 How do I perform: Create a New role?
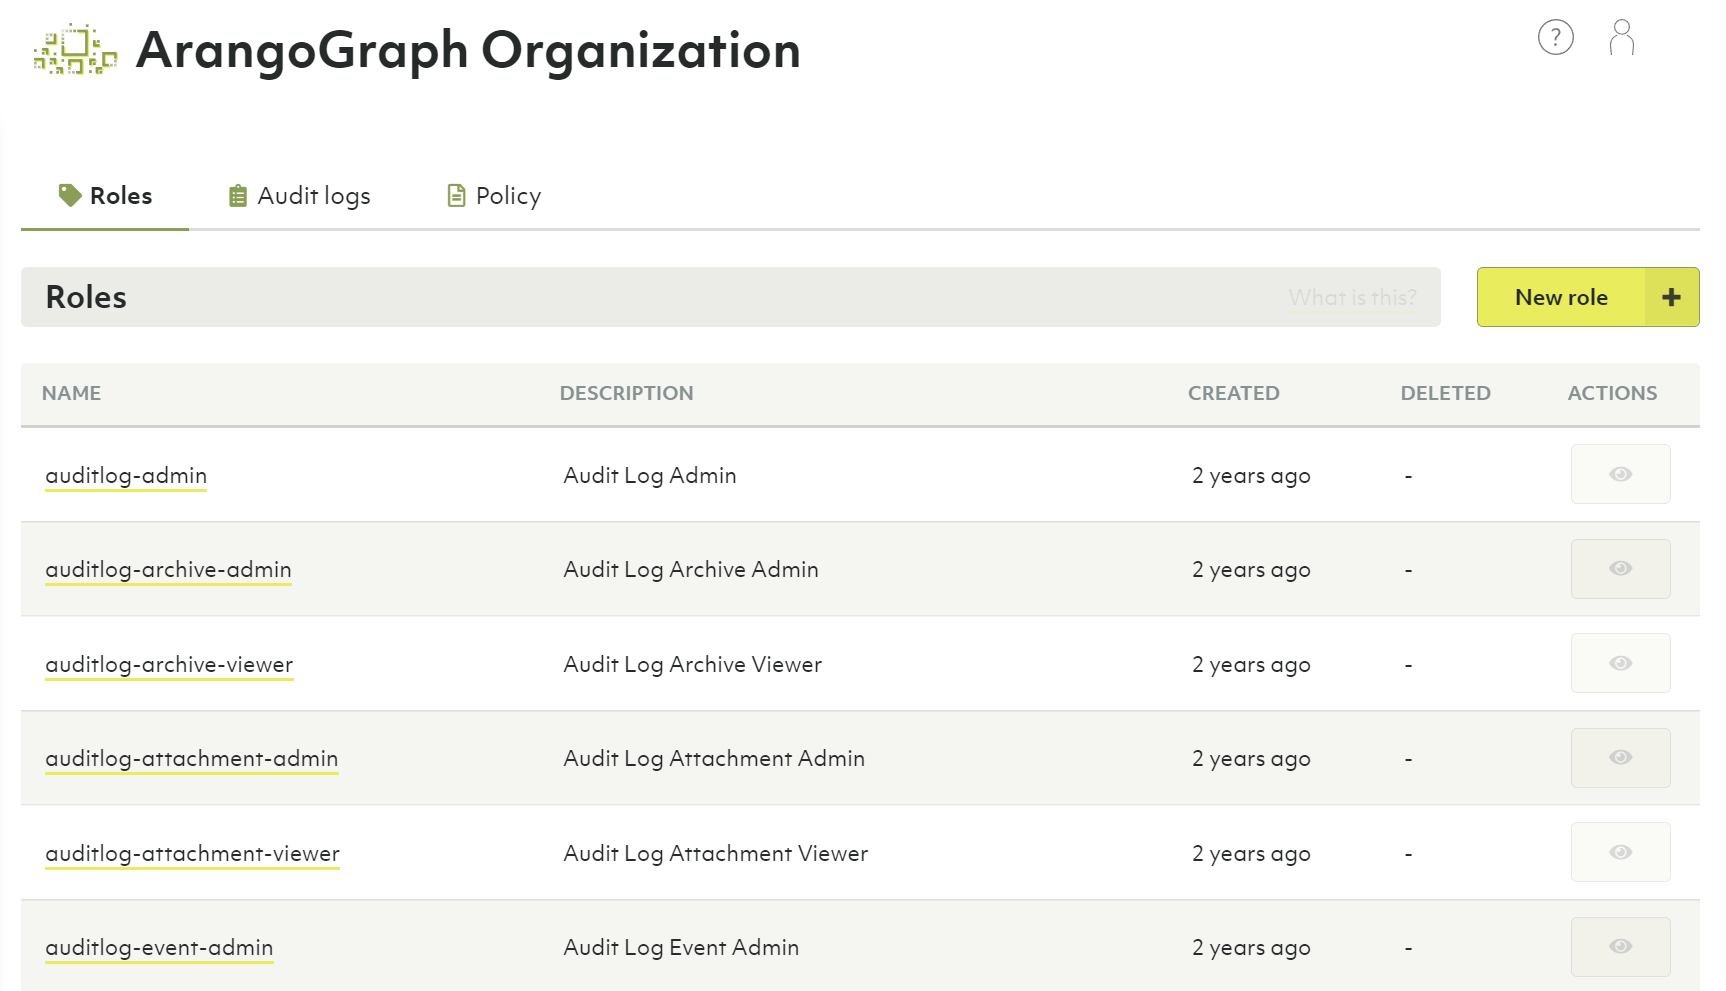(1588, 297)
